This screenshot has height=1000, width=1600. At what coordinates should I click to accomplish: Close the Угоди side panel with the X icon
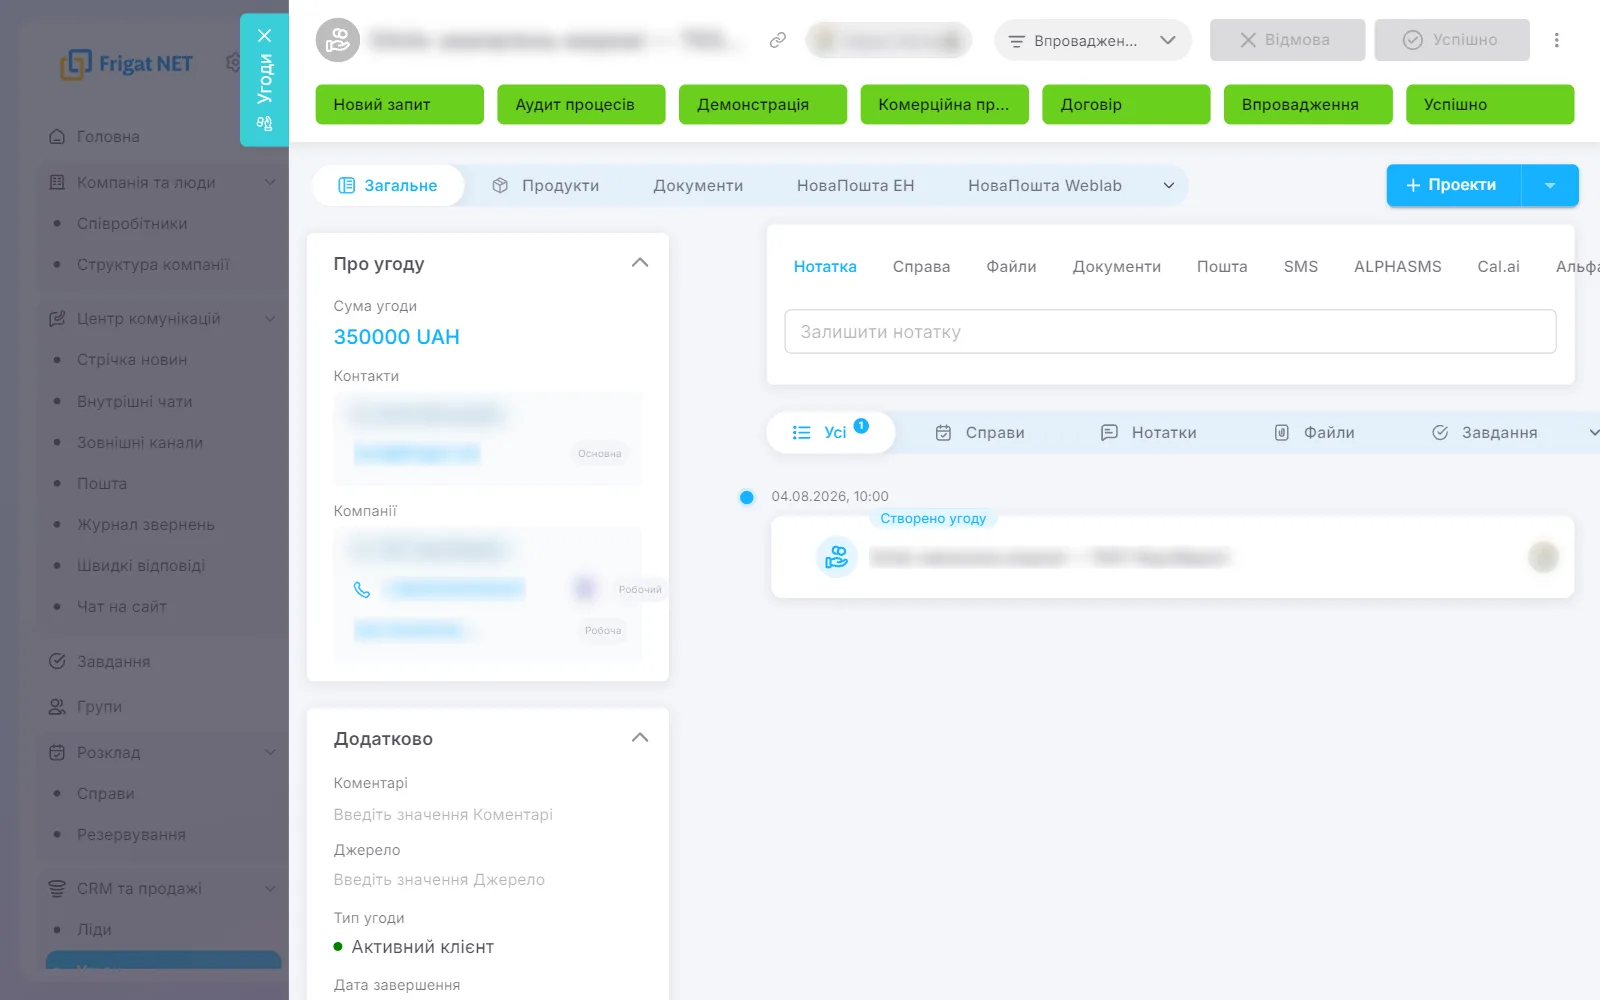(264, 36)
